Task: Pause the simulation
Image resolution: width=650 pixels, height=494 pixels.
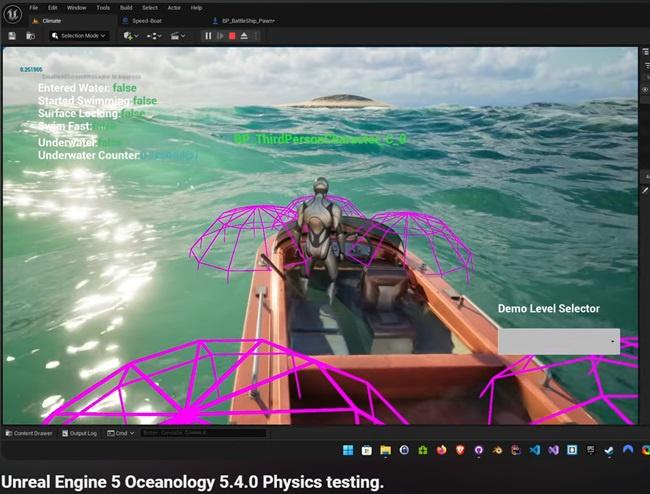Action: click(x=208, y=36)
